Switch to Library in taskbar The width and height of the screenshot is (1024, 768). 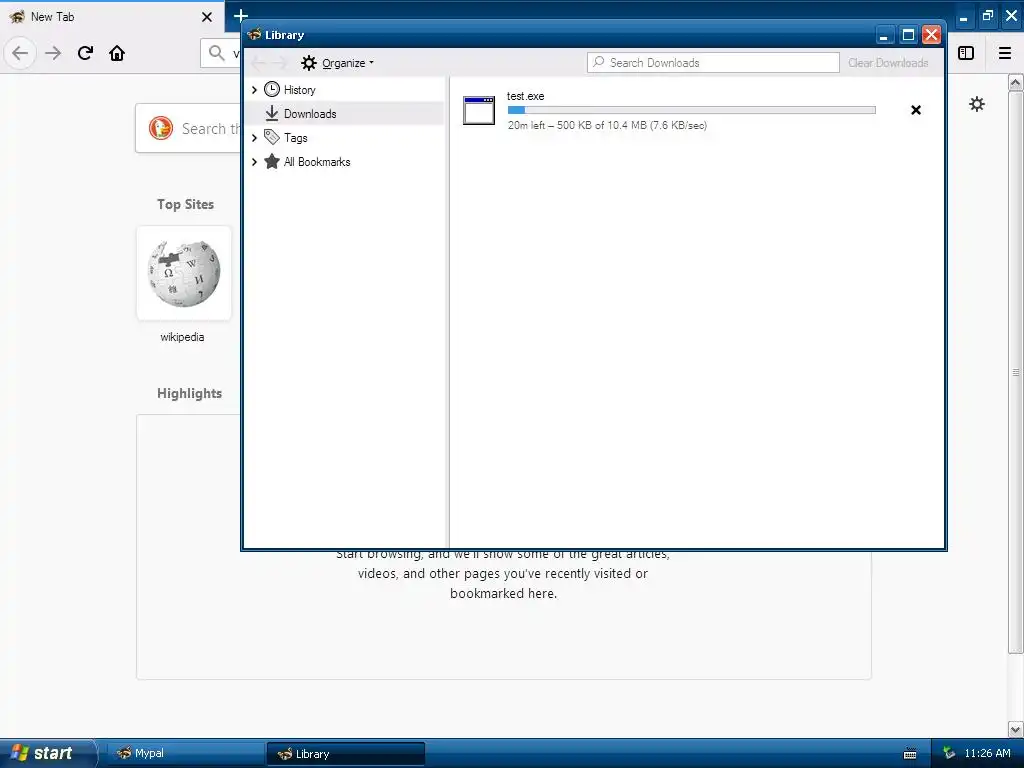point(345,754)
